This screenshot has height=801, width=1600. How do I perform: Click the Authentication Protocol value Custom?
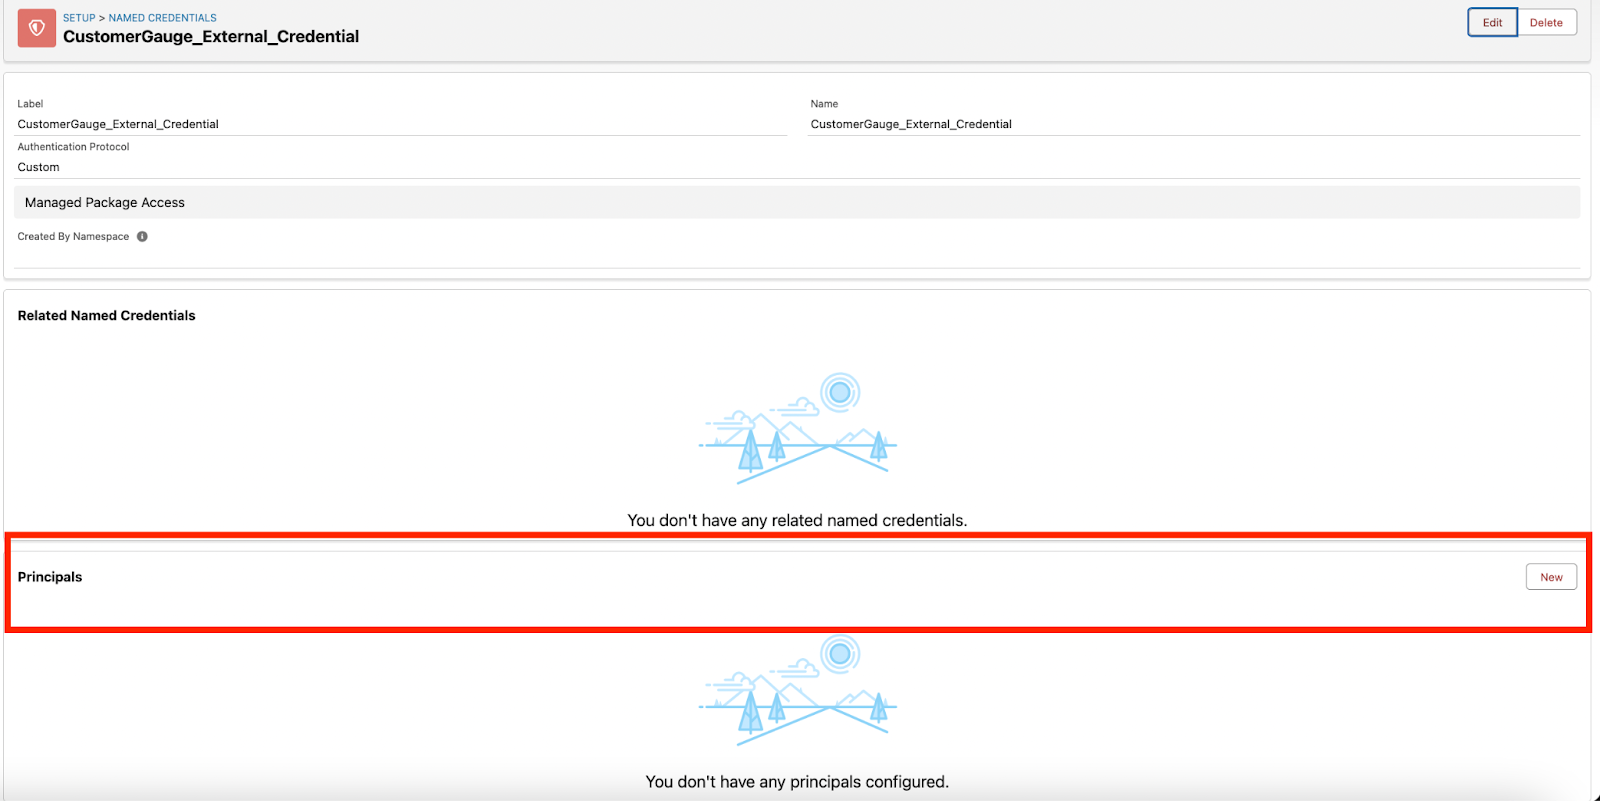[38, 167]
